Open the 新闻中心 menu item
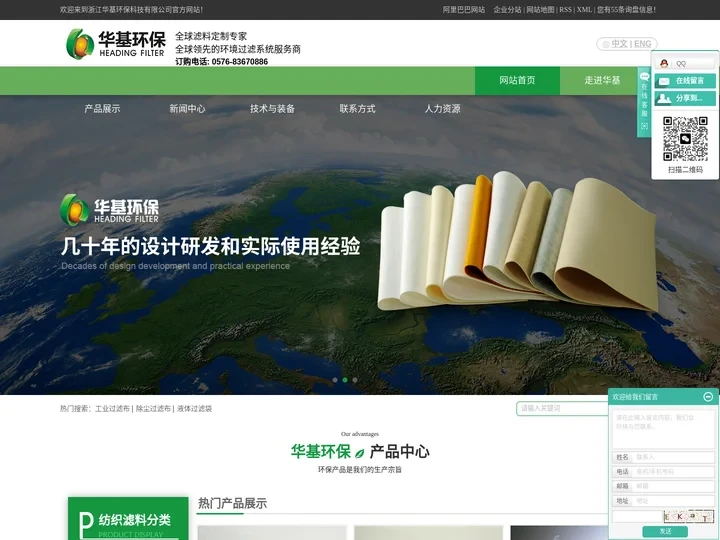Image resolution: width=720 pixels, height=540 pixels. coord(187,109)
